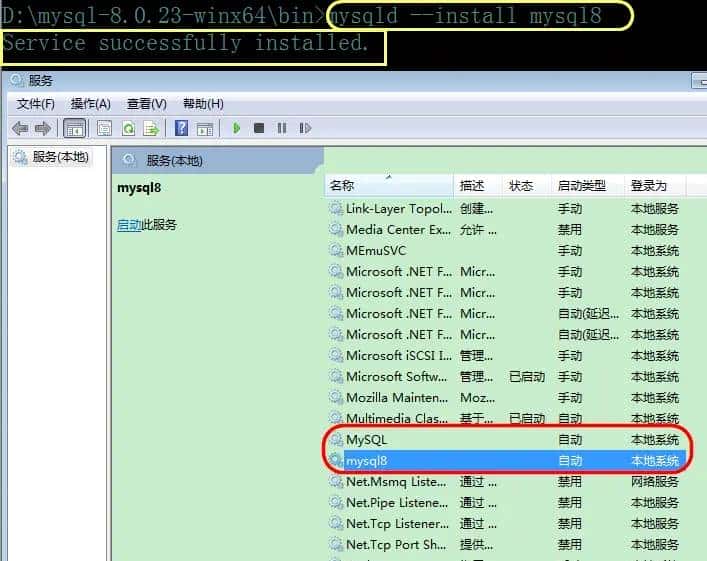The height and width of the screenshot is (561, 707).
Task: Click the Properties toolbar icon
Action: (105, 129)
